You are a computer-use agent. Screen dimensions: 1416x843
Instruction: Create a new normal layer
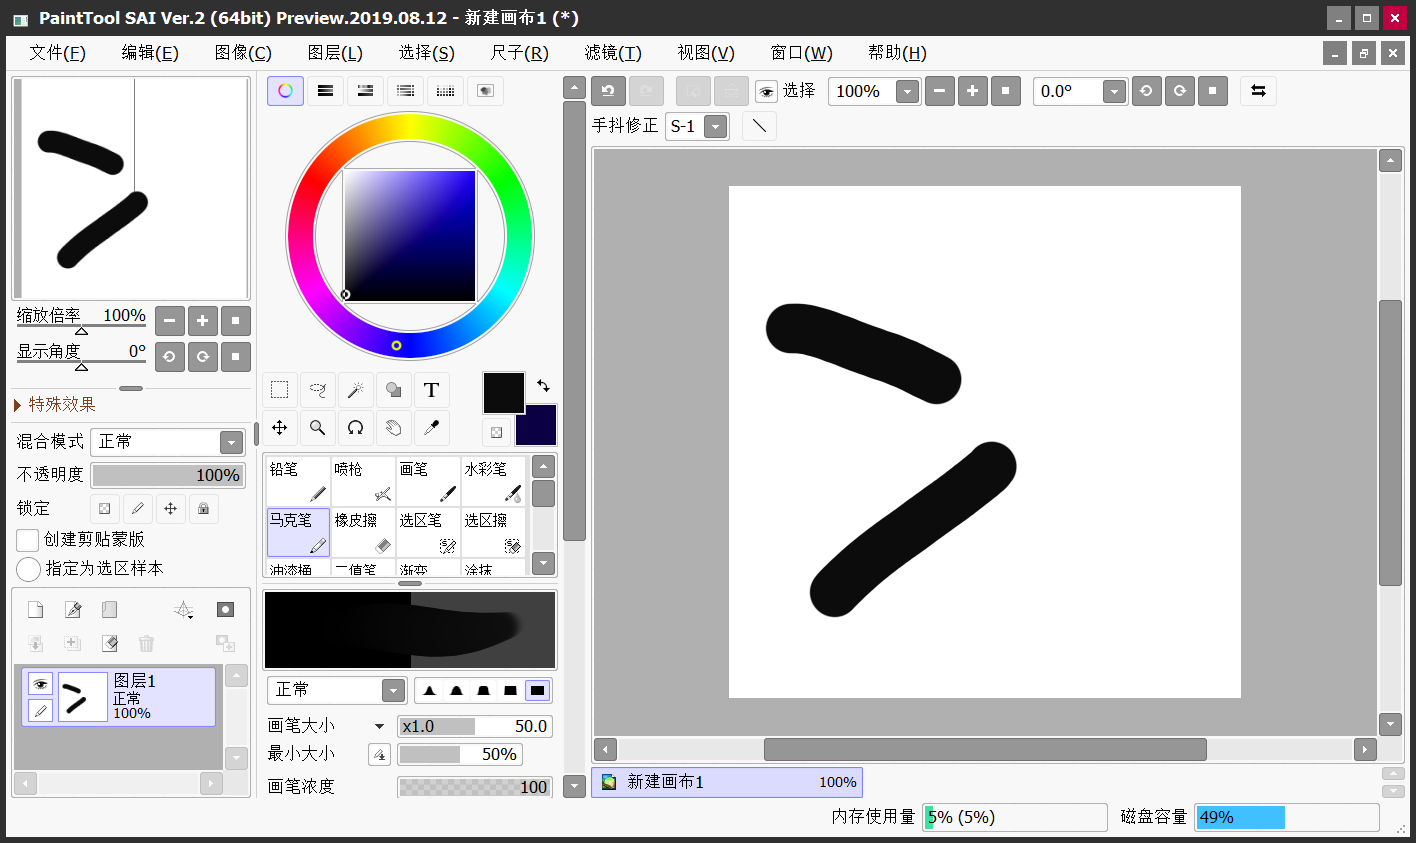(35, 610)
